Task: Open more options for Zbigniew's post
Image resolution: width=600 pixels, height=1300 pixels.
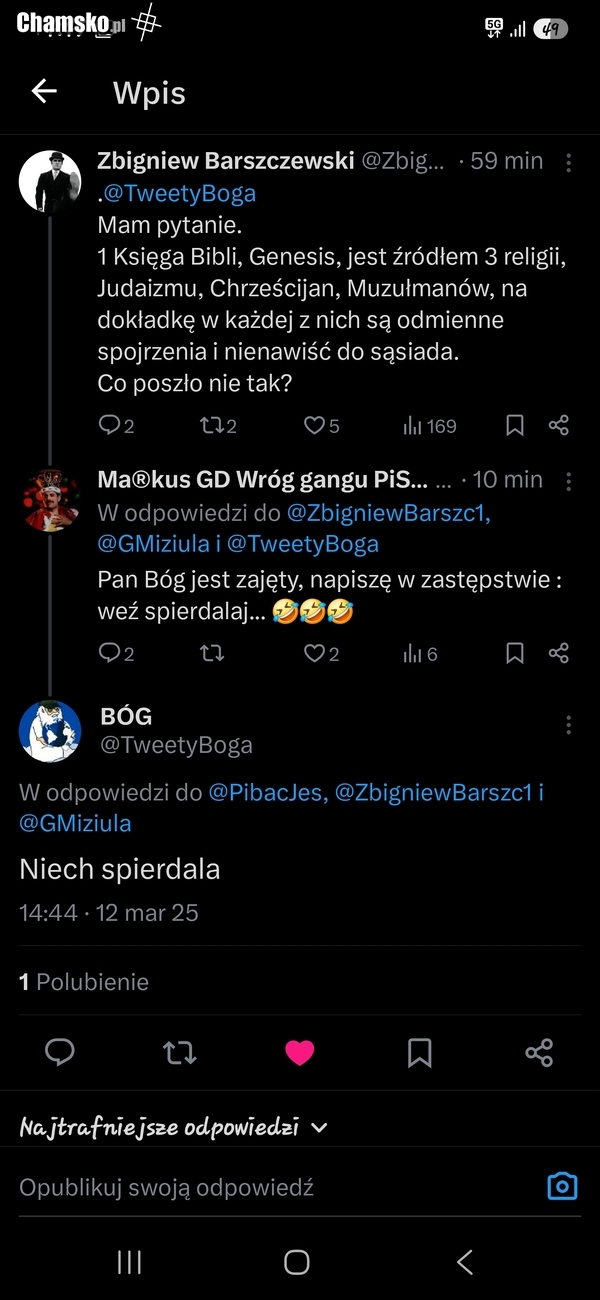Action: point(569,162)
